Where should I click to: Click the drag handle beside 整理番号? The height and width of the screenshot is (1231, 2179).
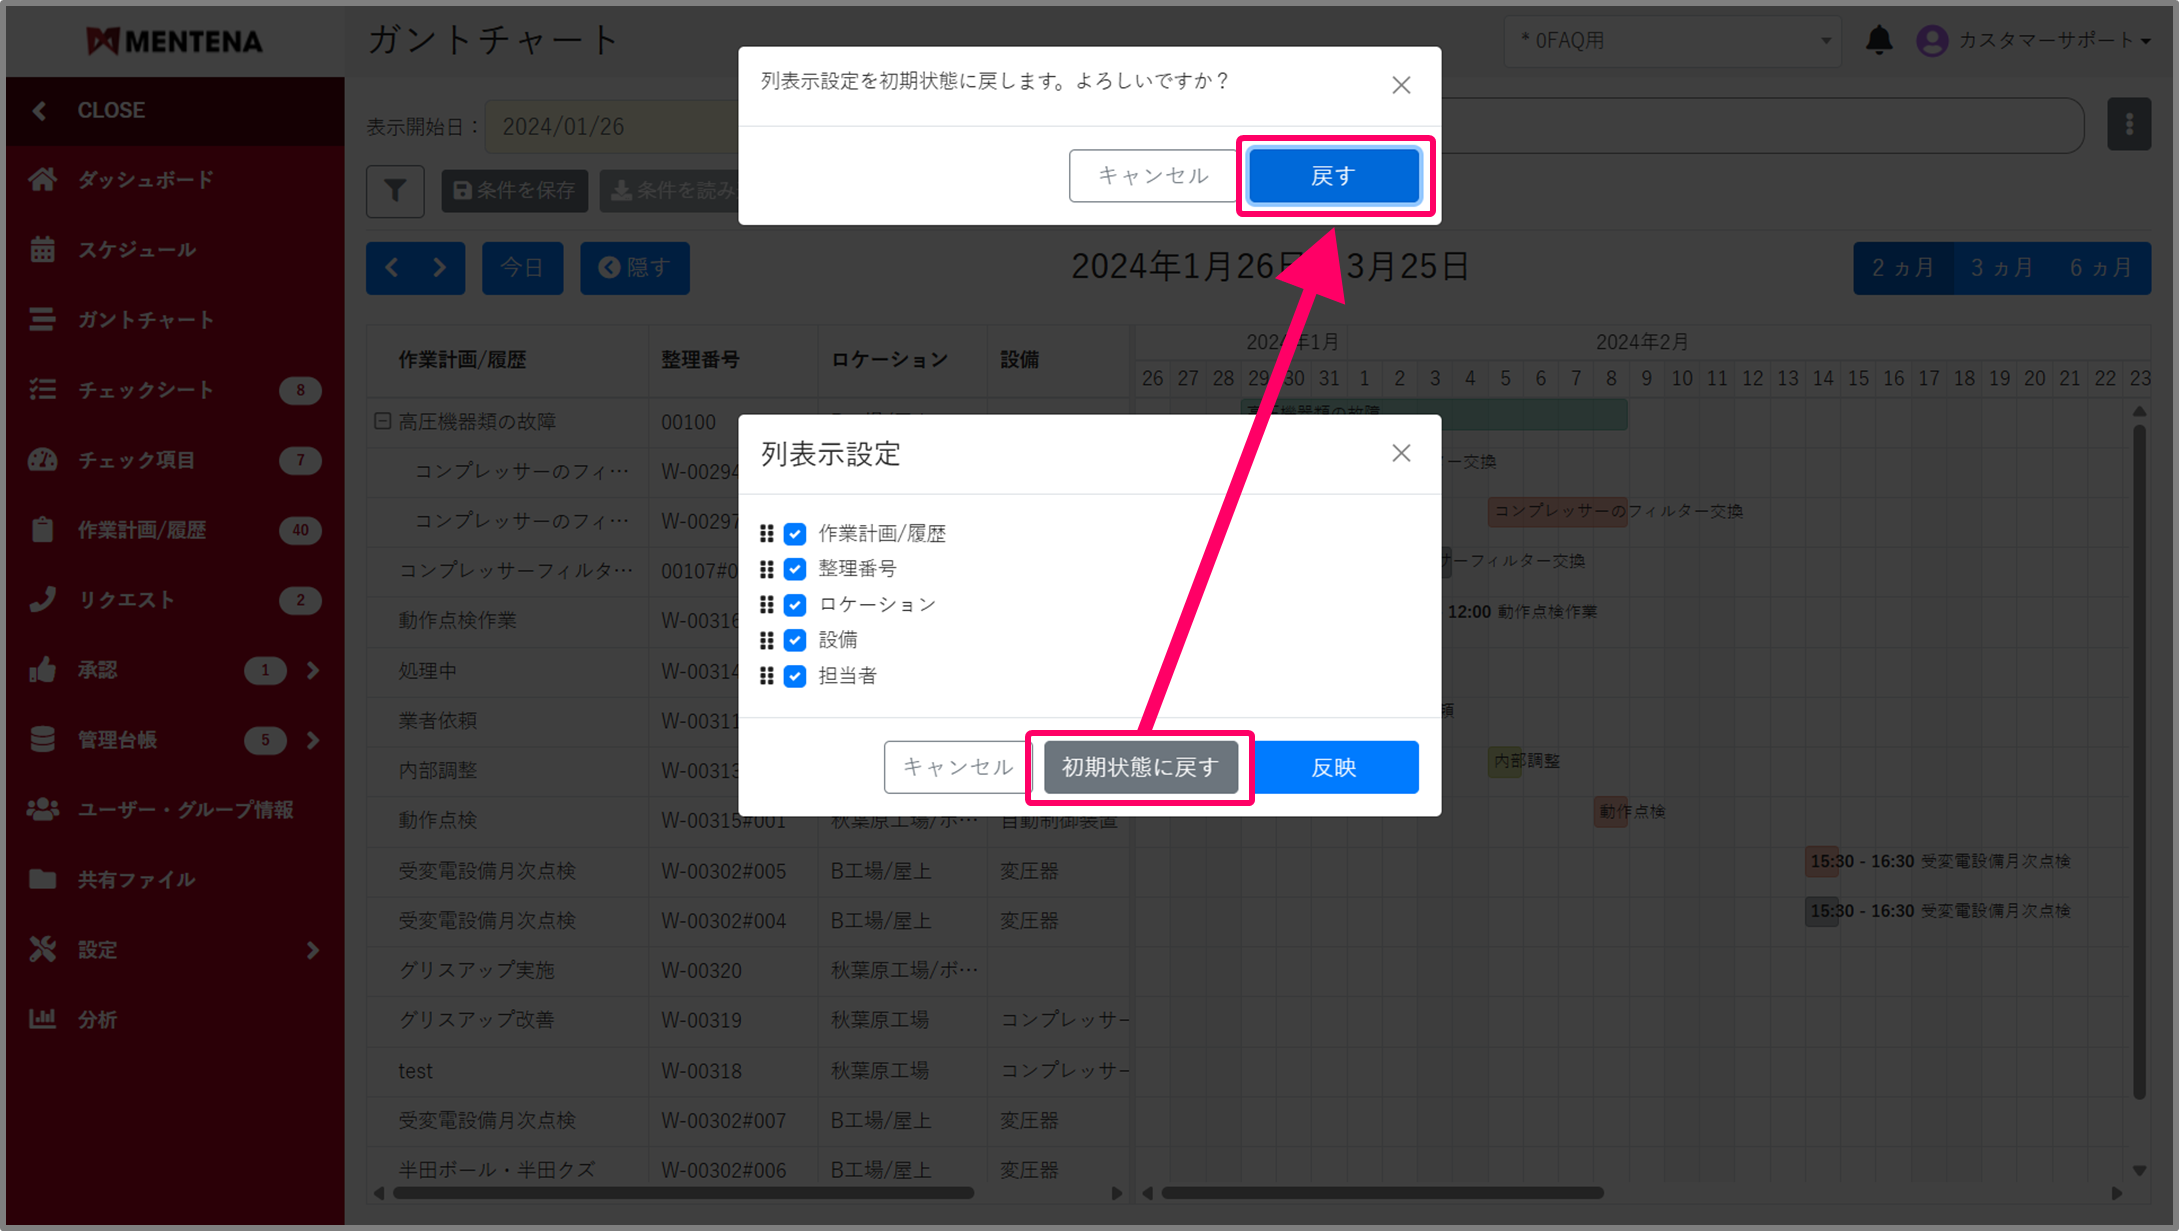tap(767, 569)
